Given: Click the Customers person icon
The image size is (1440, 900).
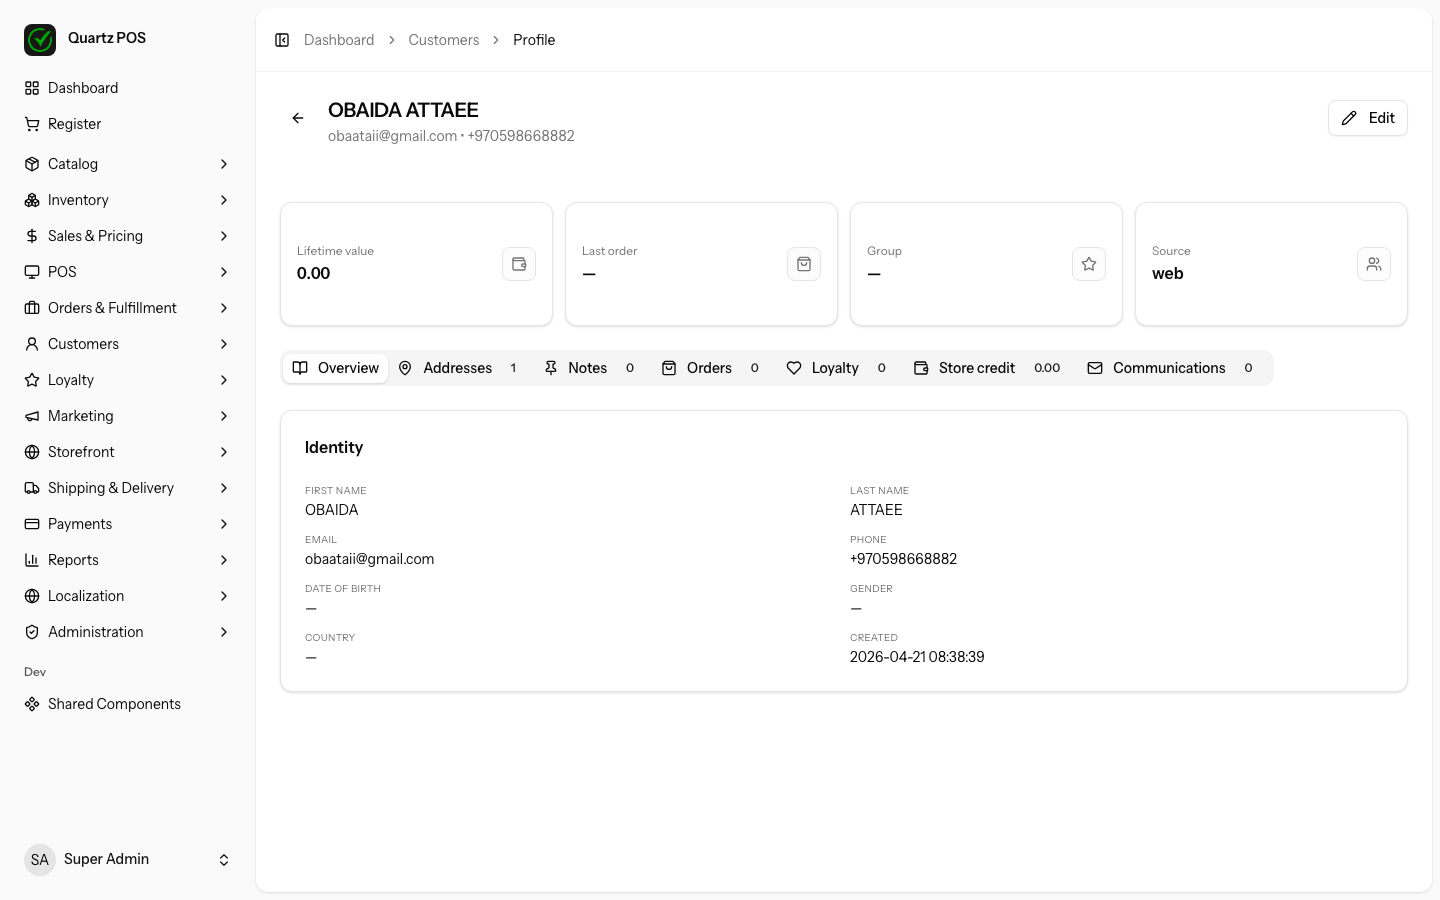Looking at the screenshot, I should point(32,344).
